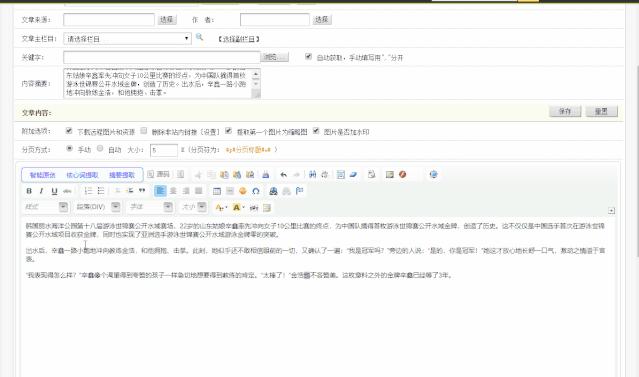Open the 大小 font size dropdown

click(193, 207)
